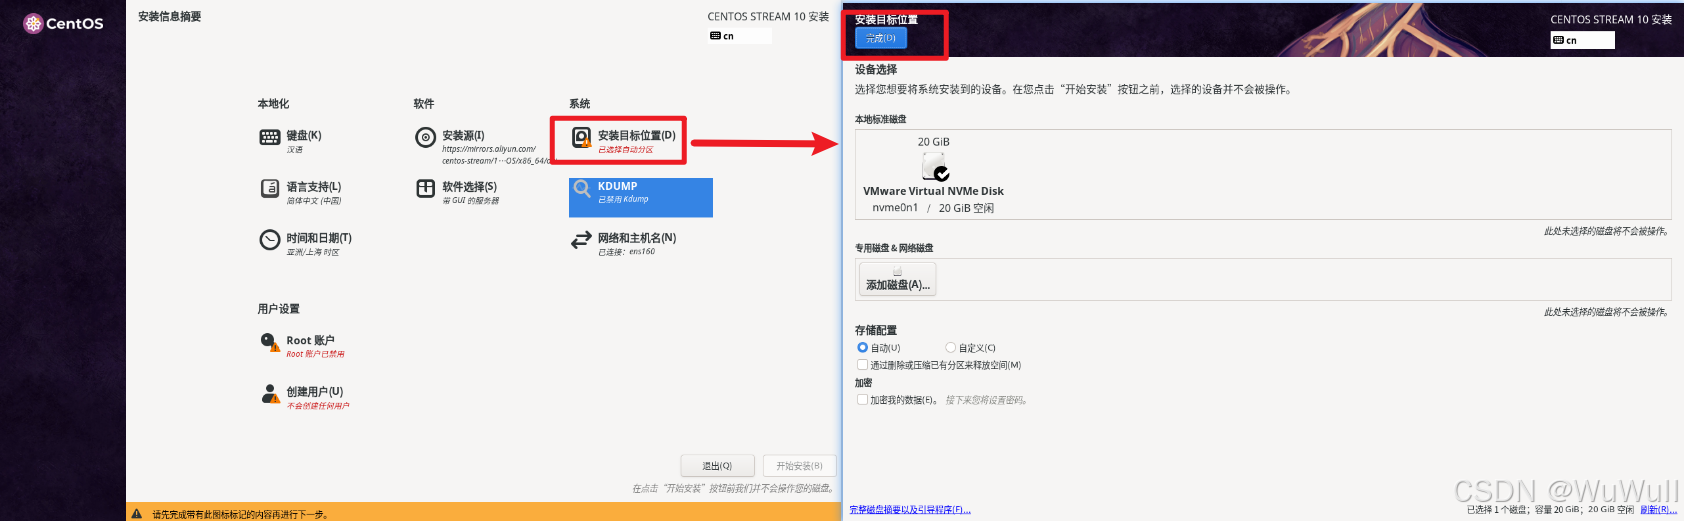
Task: Click KDUMP label text
Action: 618,186
